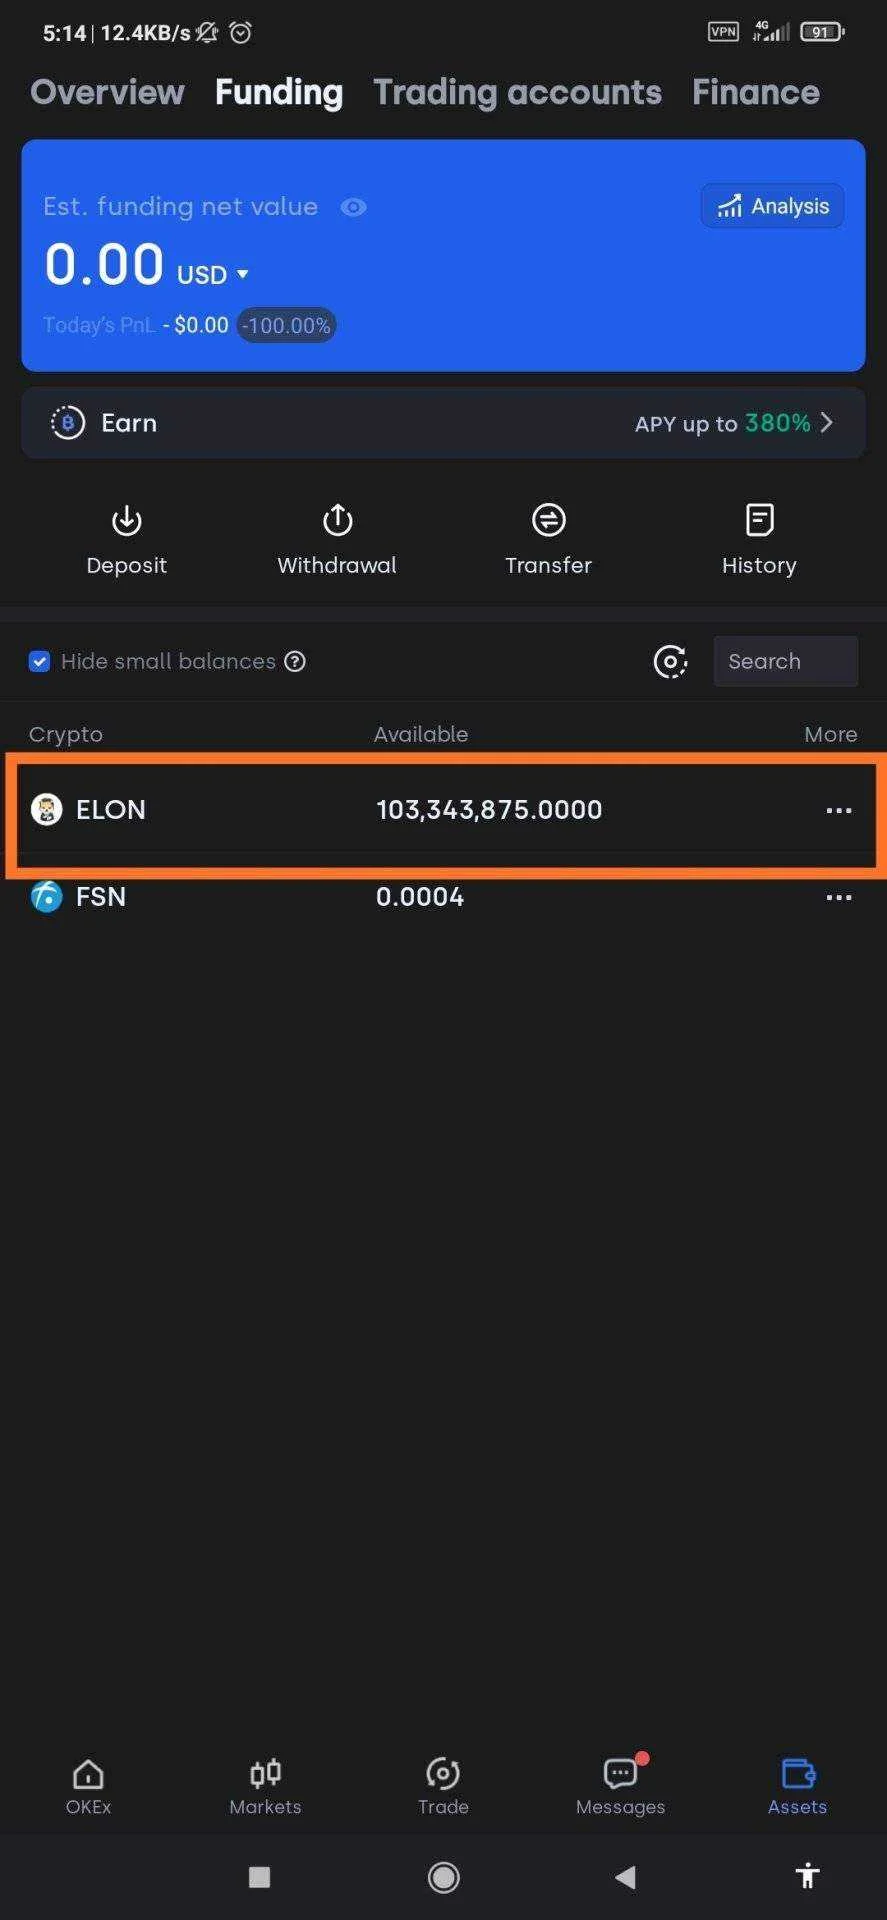Open History via its document icon
887x1920 pixels.
click(x=759, y=520)
